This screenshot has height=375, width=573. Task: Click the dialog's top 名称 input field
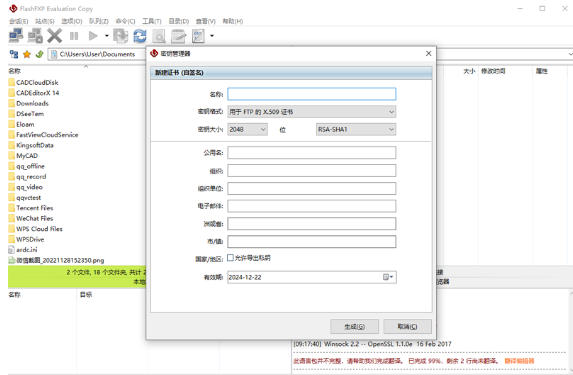click(x=311, y=94)
